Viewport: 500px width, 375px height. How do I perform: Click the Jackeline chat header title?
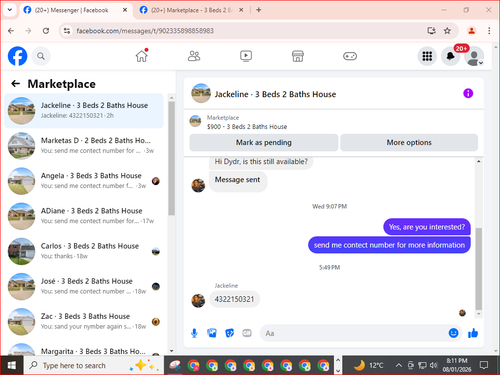(x=275, y=94)
